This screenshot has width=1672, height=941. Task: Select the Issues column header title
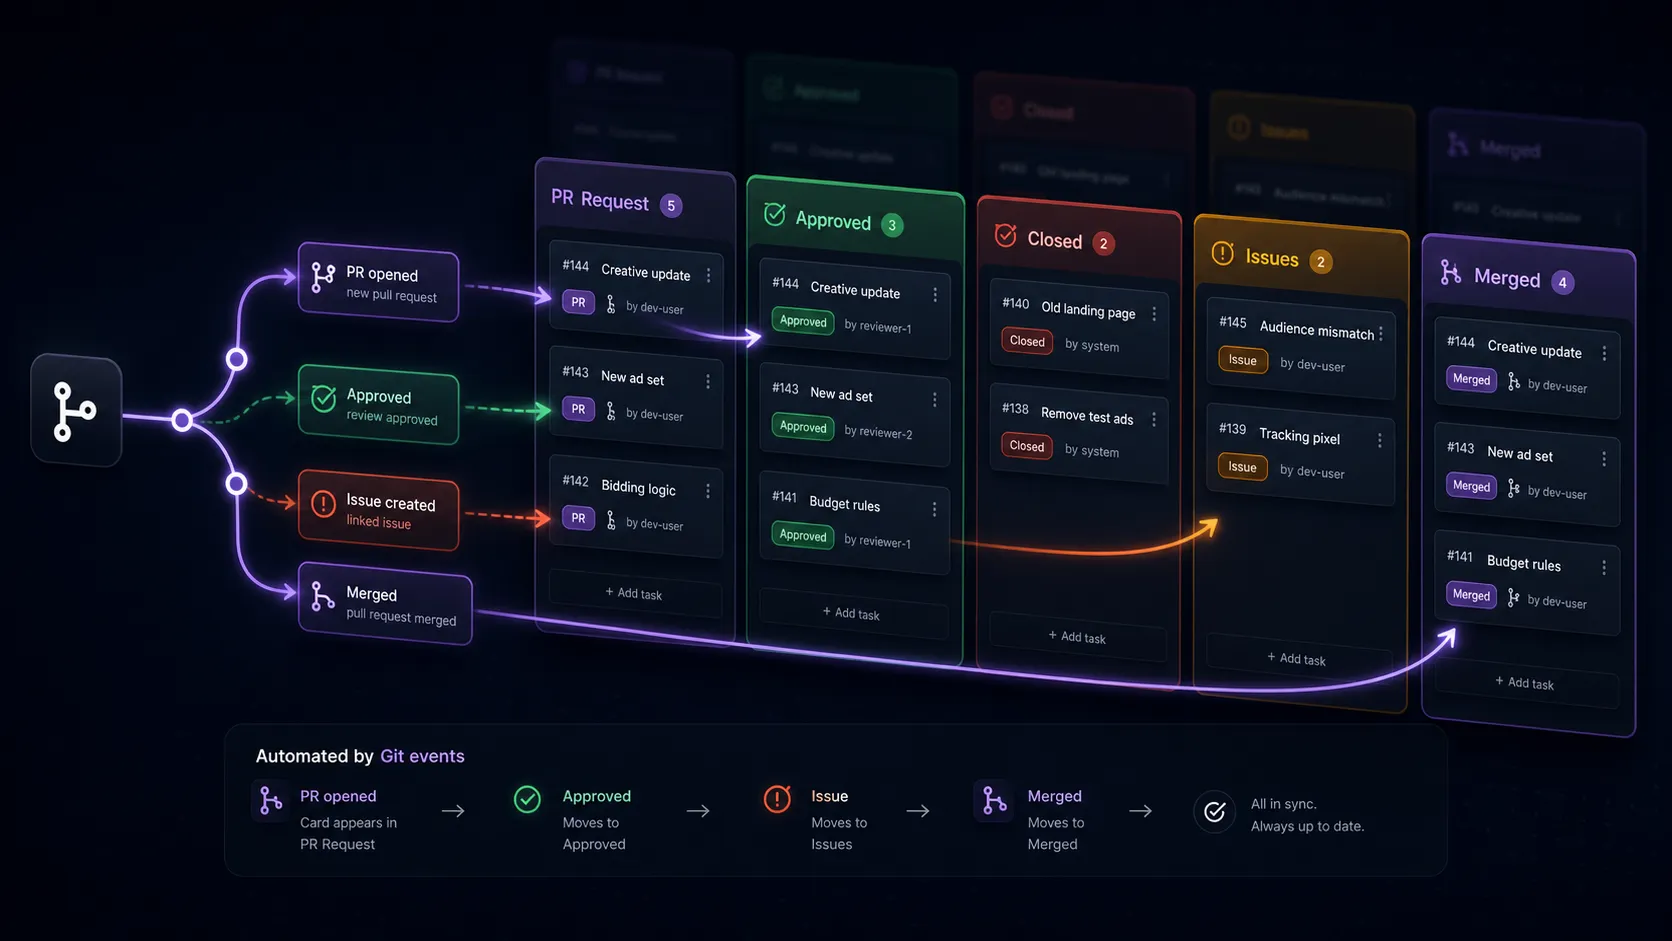tap(1272, 258)
